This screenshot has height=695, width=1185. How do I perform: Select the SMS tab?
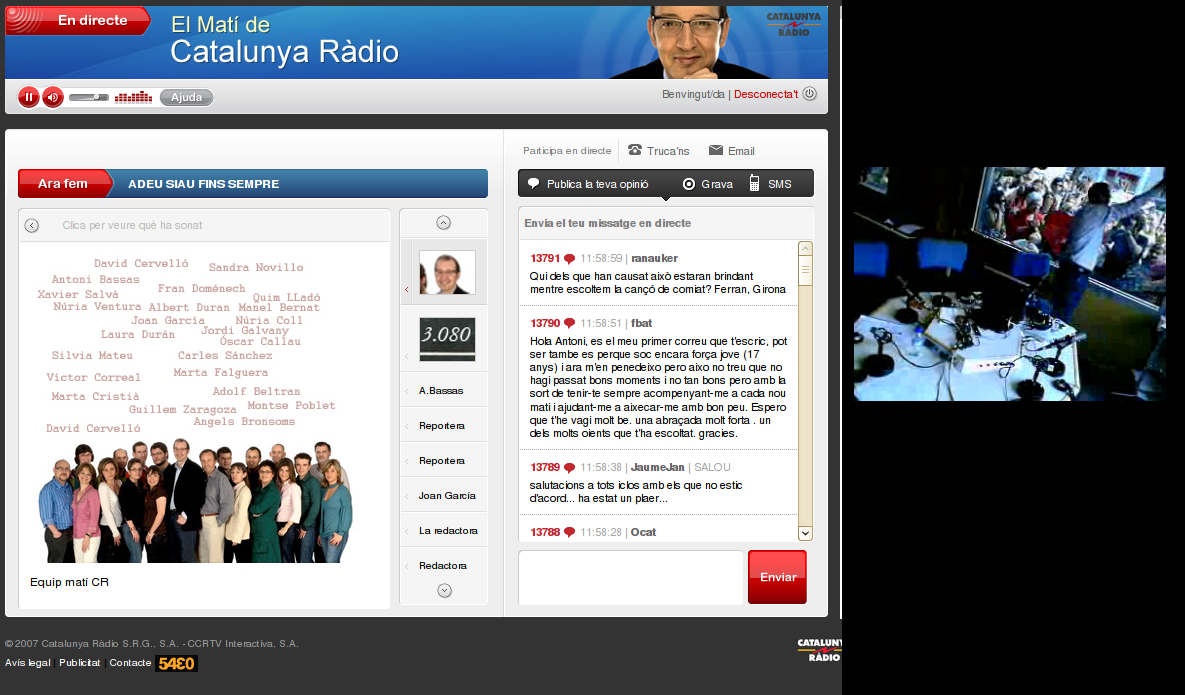[x=779, y=184]
